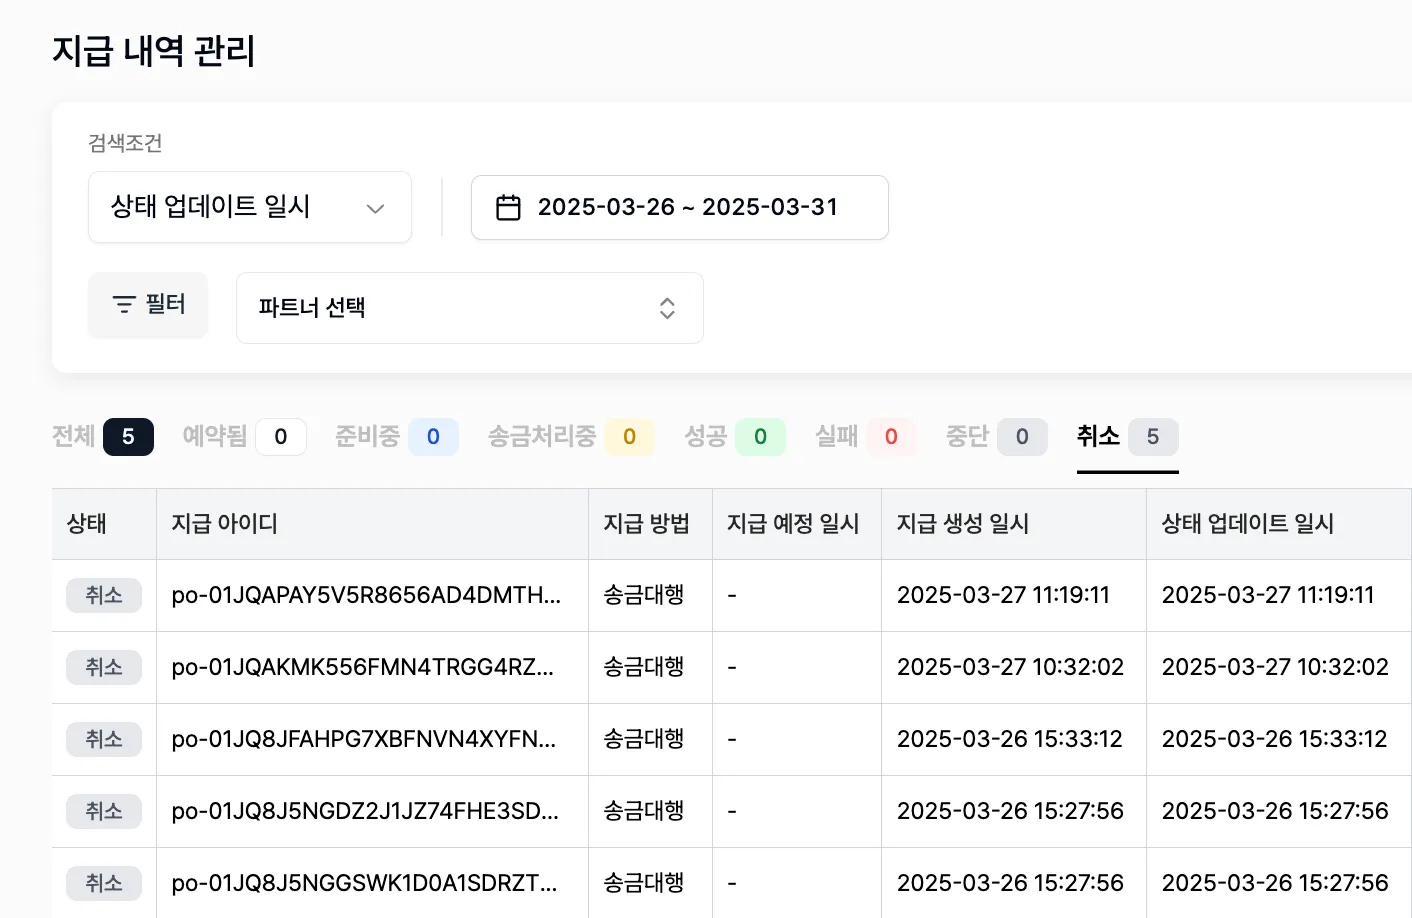Select the 예약됨 tab
1412x918 pixels.
pyautogui.click(x=243, y=436)
